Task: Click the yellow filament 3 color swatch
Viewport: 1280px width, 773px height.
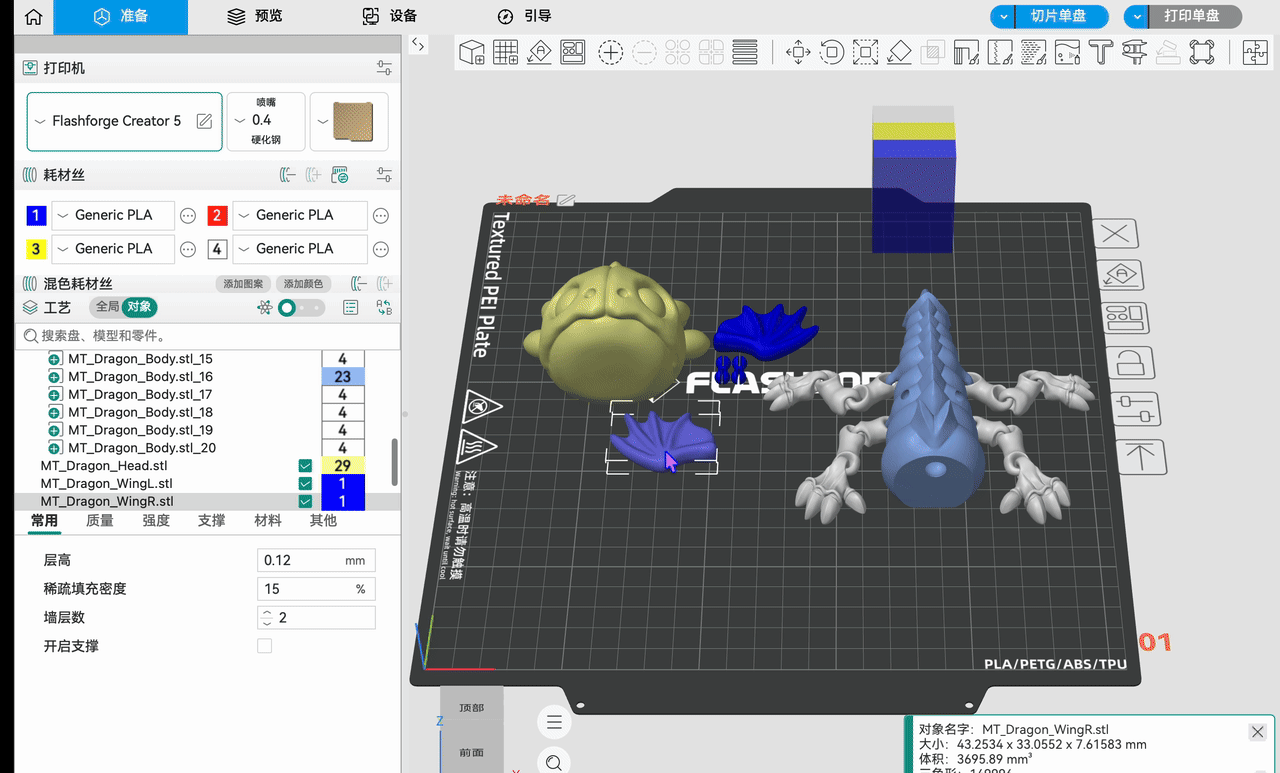Action: coord(36,249)
